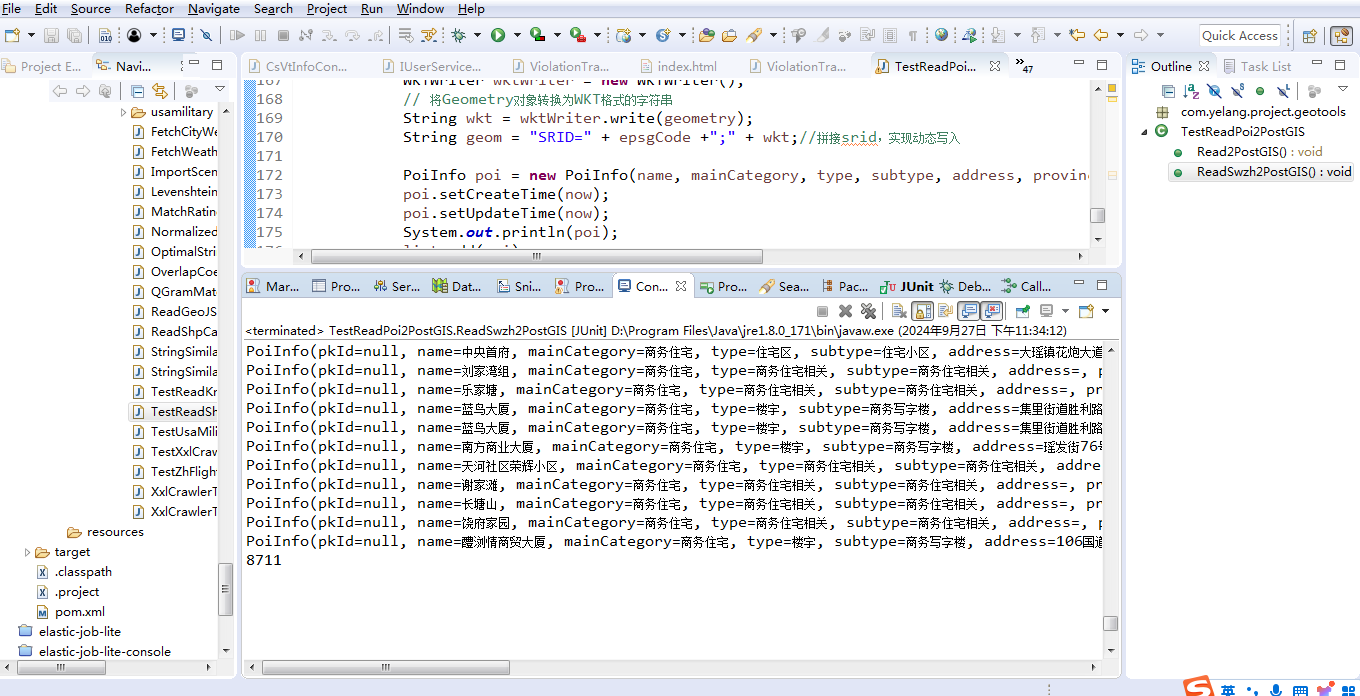Open pom.xml file in Navigator
The width and height of the screenshot is (1360, 696).
[x=79, y=611]
